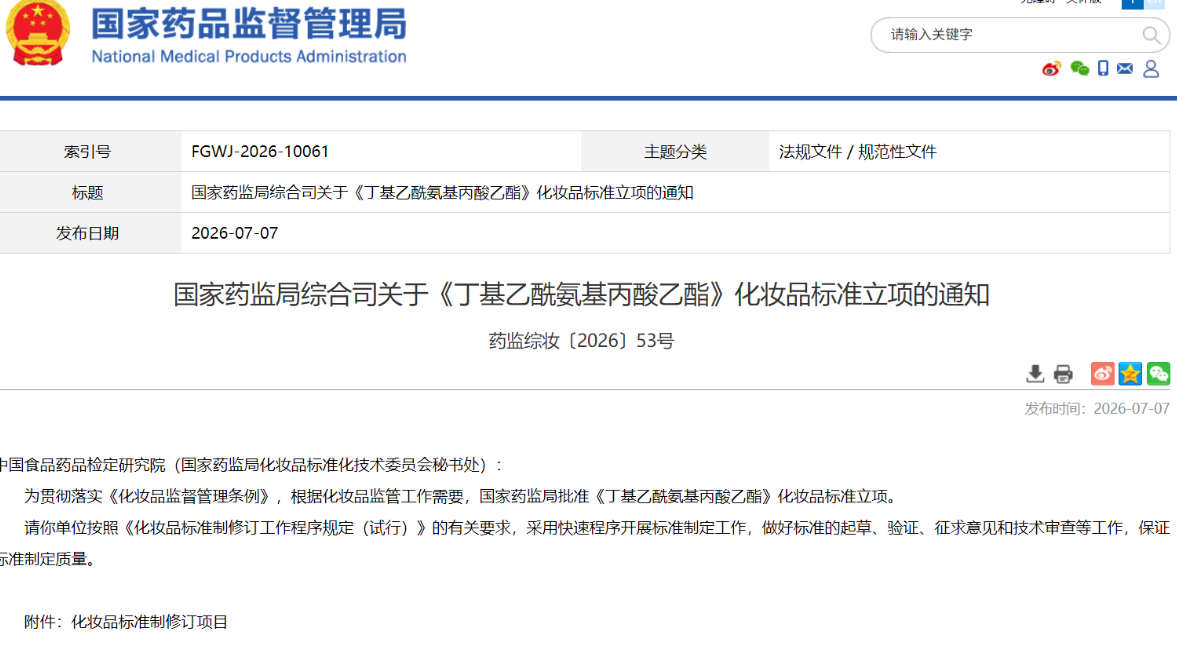Share the article to Weibo

coord(1102,374)
